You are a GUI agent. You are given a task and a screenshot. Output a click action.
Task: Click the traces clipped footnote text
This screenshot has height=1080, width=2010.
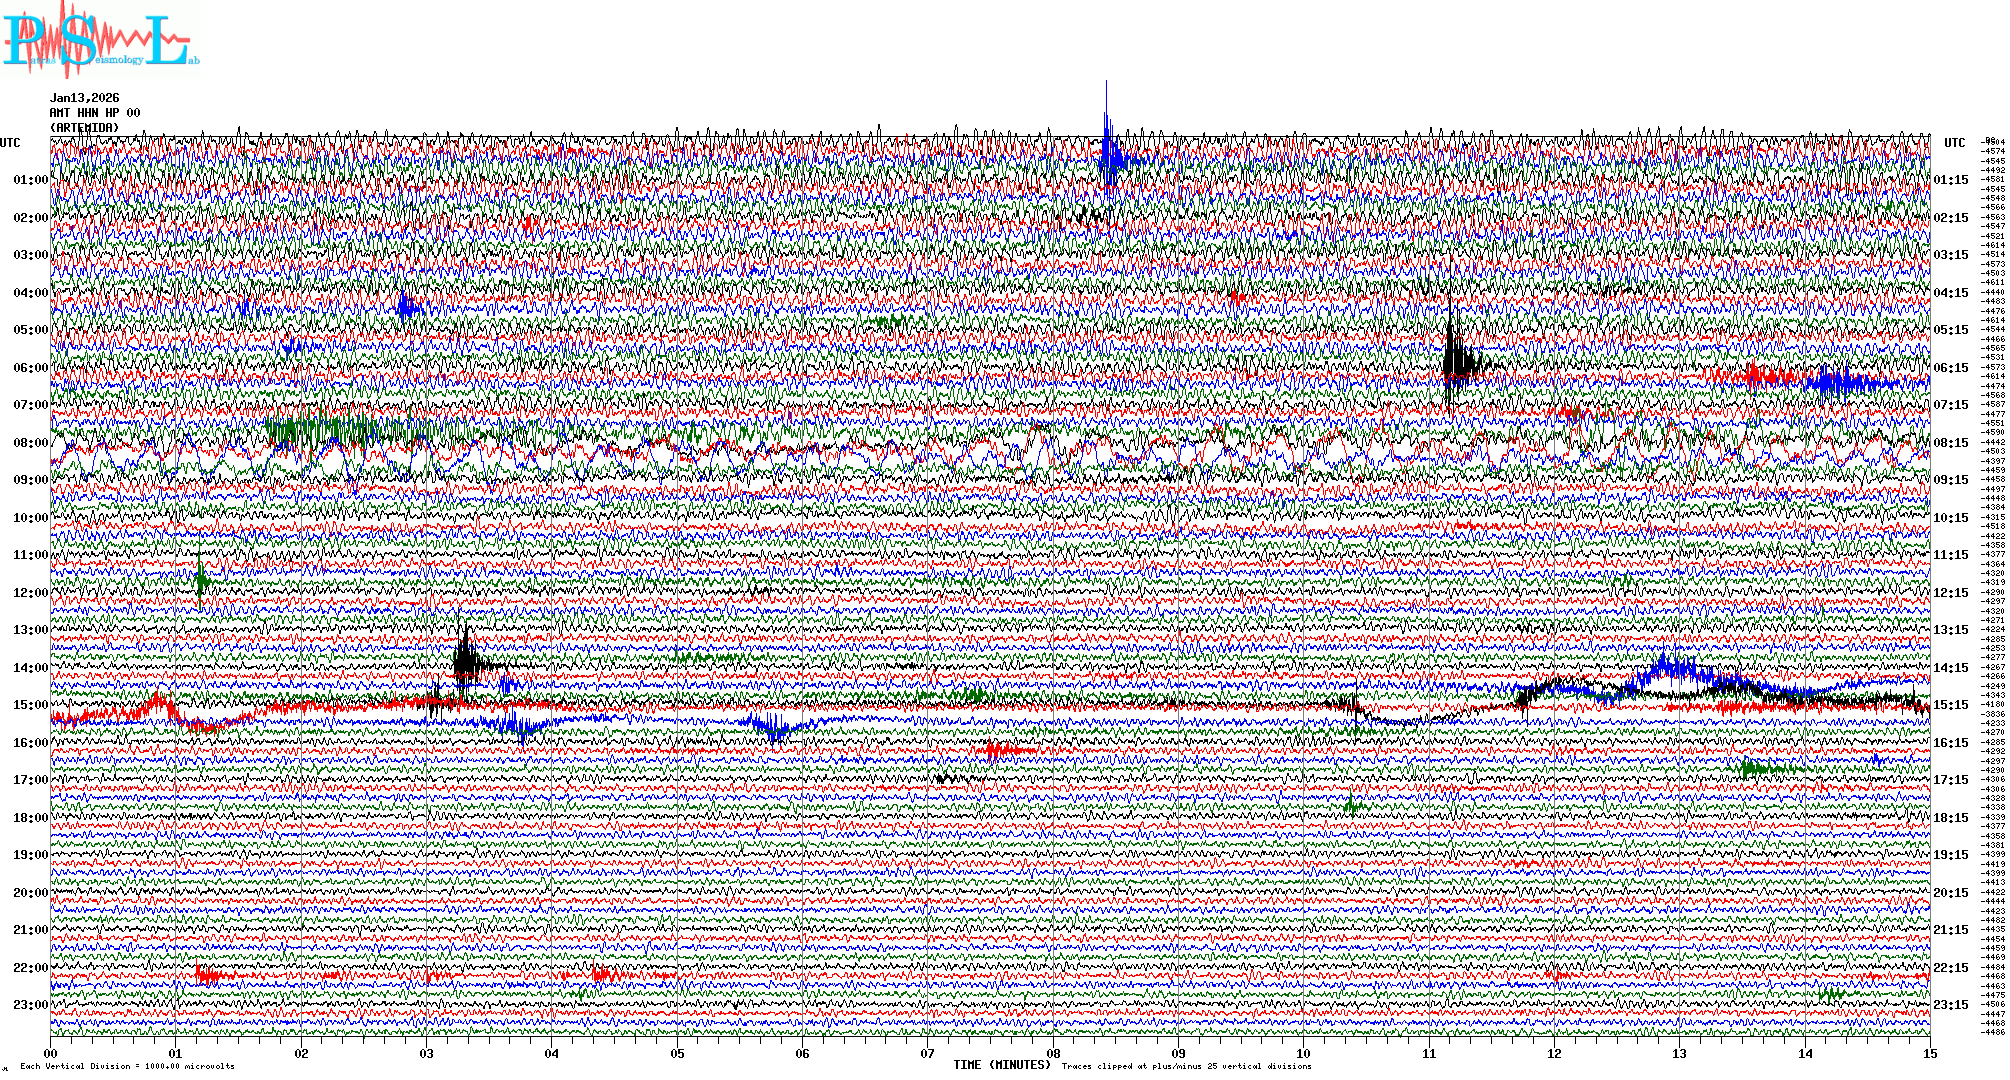point(1186,1066)
